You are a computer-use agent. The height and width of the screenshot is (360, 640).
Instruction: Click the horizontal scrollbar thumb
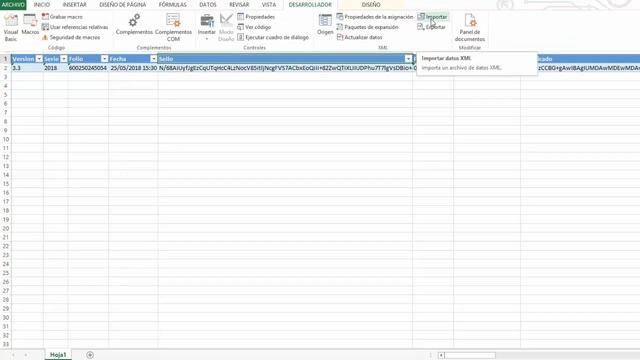pos(470,355)
